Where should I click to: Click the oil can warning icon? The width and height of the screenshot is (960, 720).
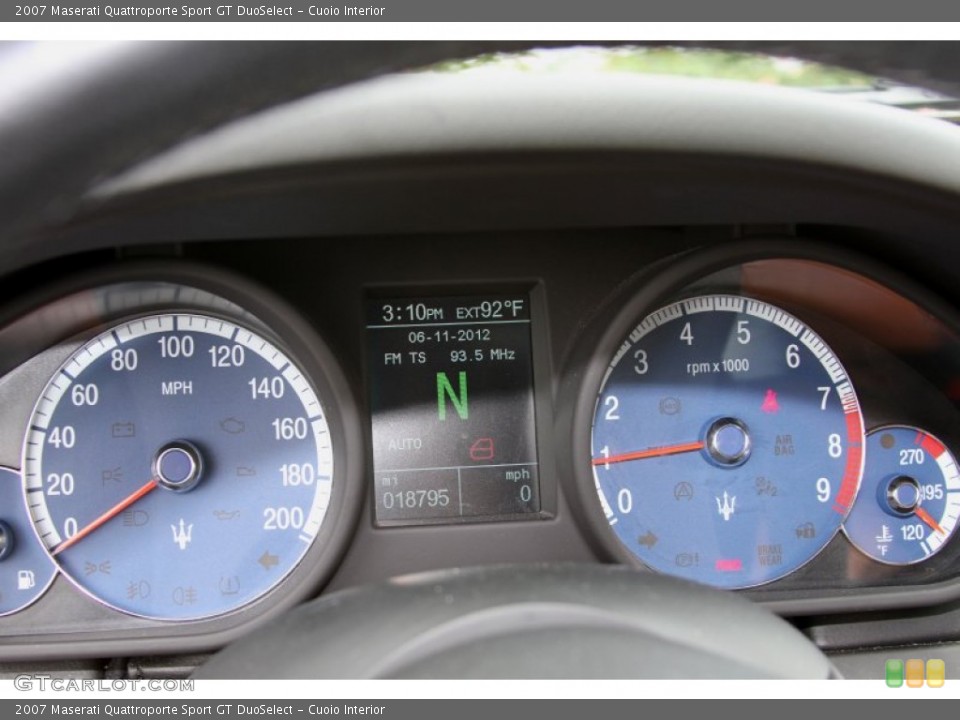tap(226, 515)
